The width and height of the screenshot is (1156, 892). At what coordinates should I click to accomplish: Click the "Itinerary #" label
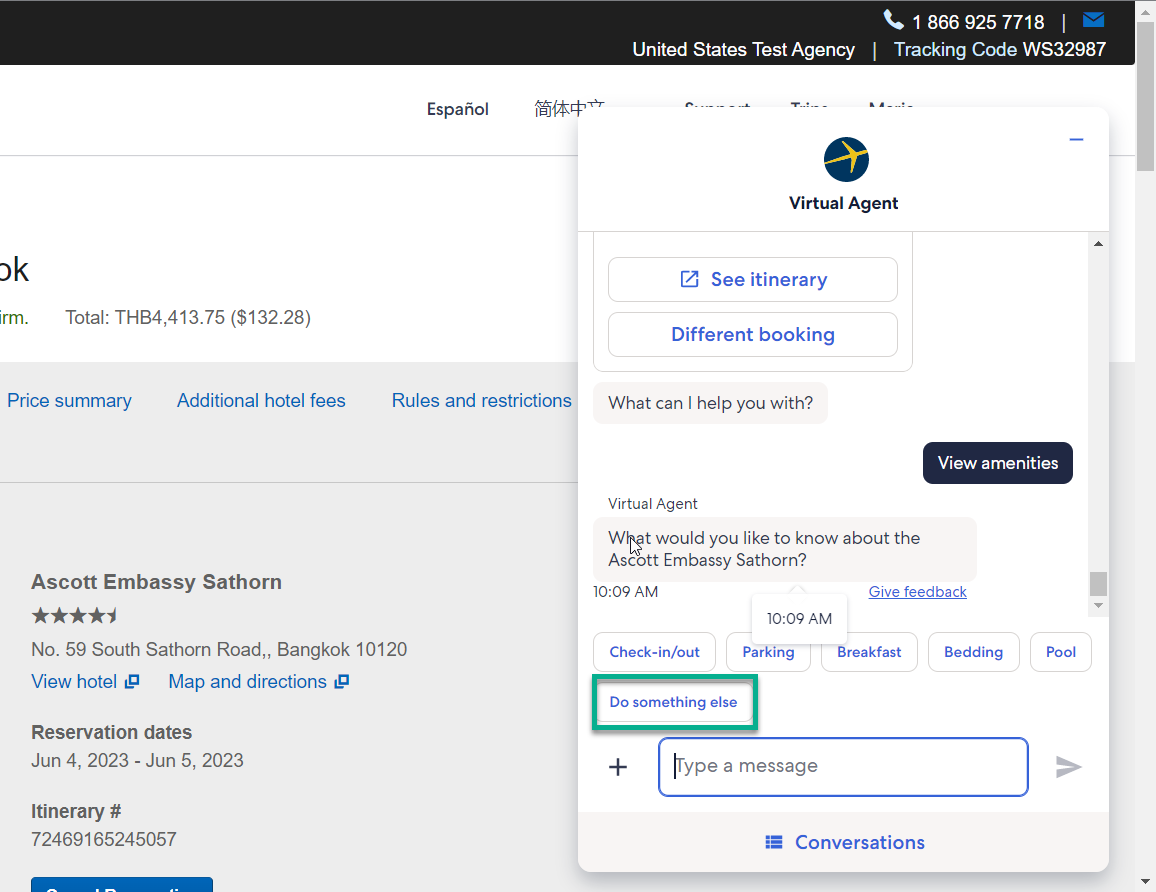pyautogui.click(x=76, y=811)
